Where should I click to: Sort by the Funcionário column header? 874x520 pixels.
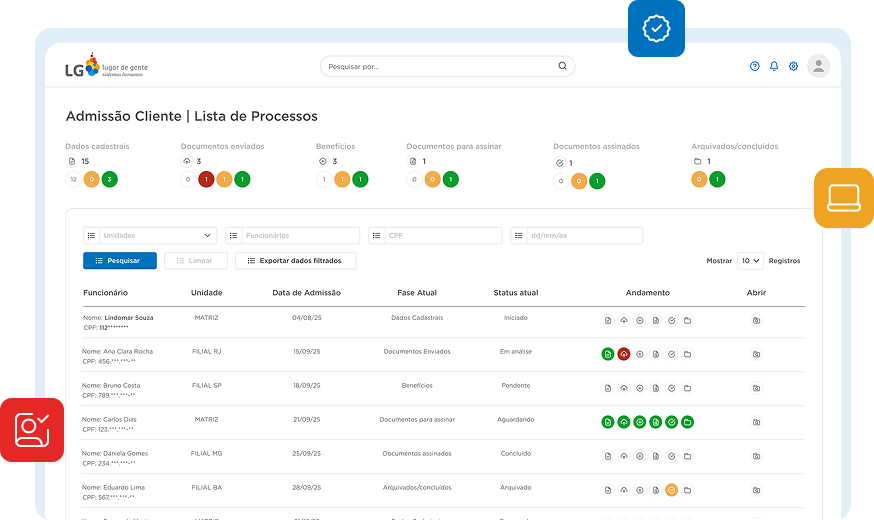tap(105, 293)
